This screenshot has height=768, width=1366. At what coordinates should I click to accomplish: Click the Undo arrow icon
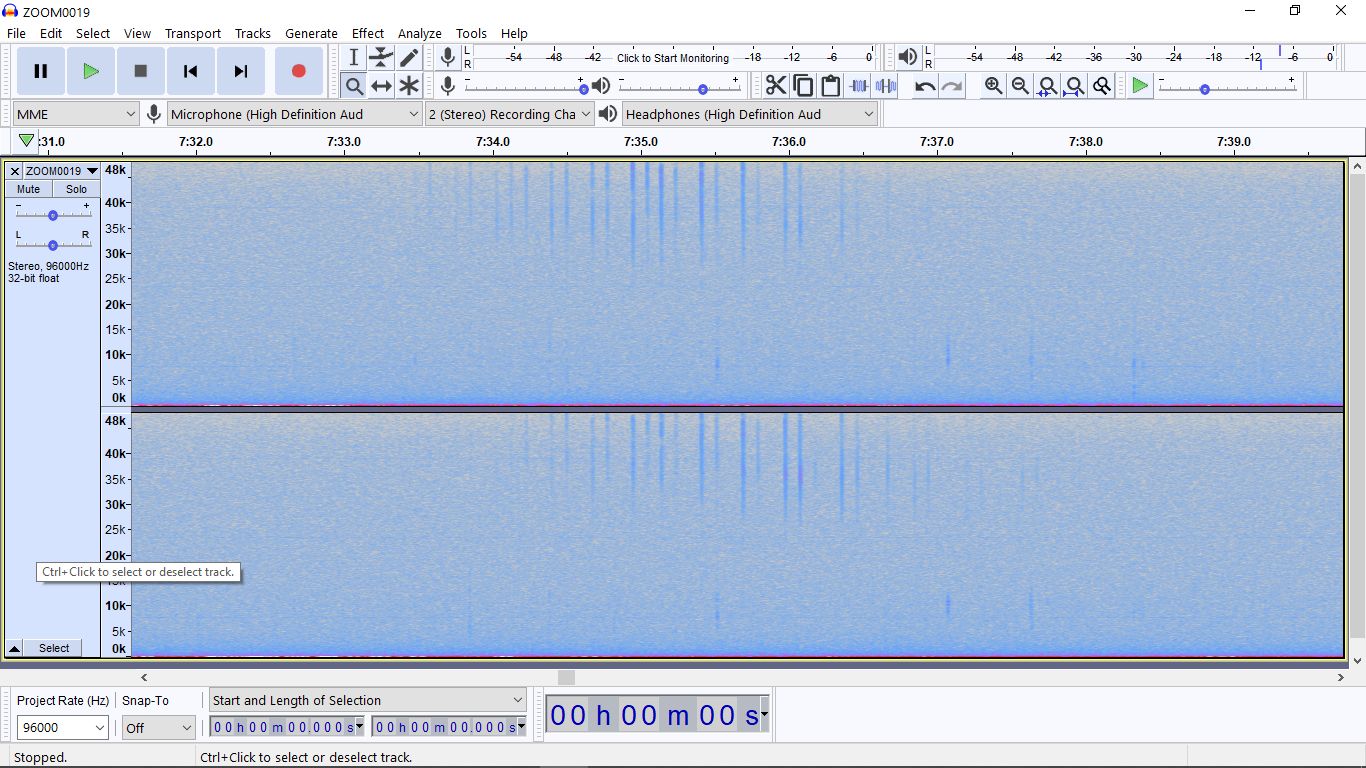925,86
